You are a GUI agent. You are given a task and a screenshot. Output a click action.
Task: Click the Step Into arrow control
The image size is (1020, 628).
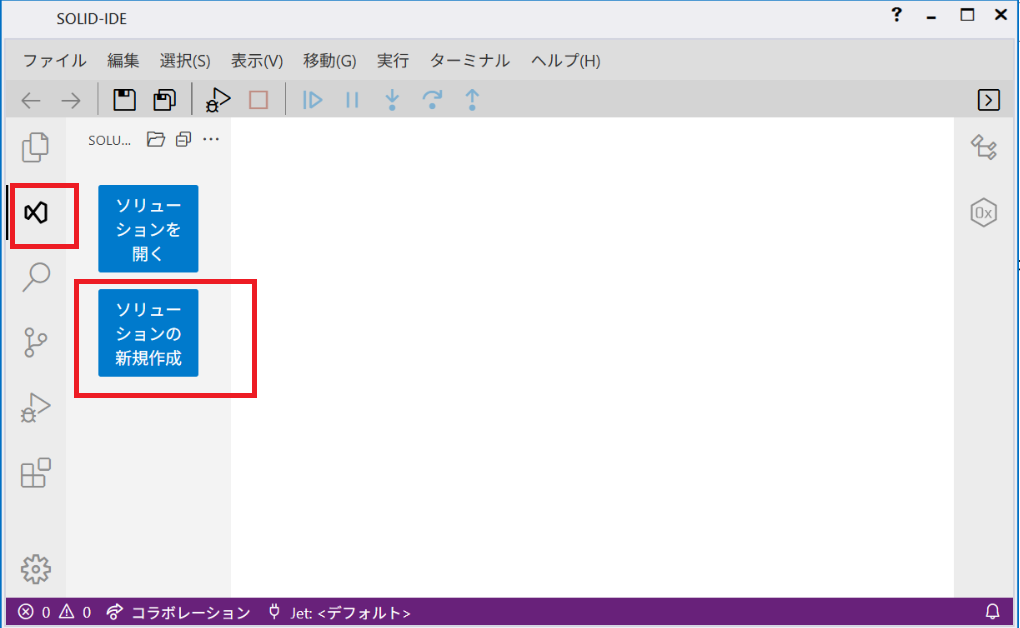(x=392, y=100)
